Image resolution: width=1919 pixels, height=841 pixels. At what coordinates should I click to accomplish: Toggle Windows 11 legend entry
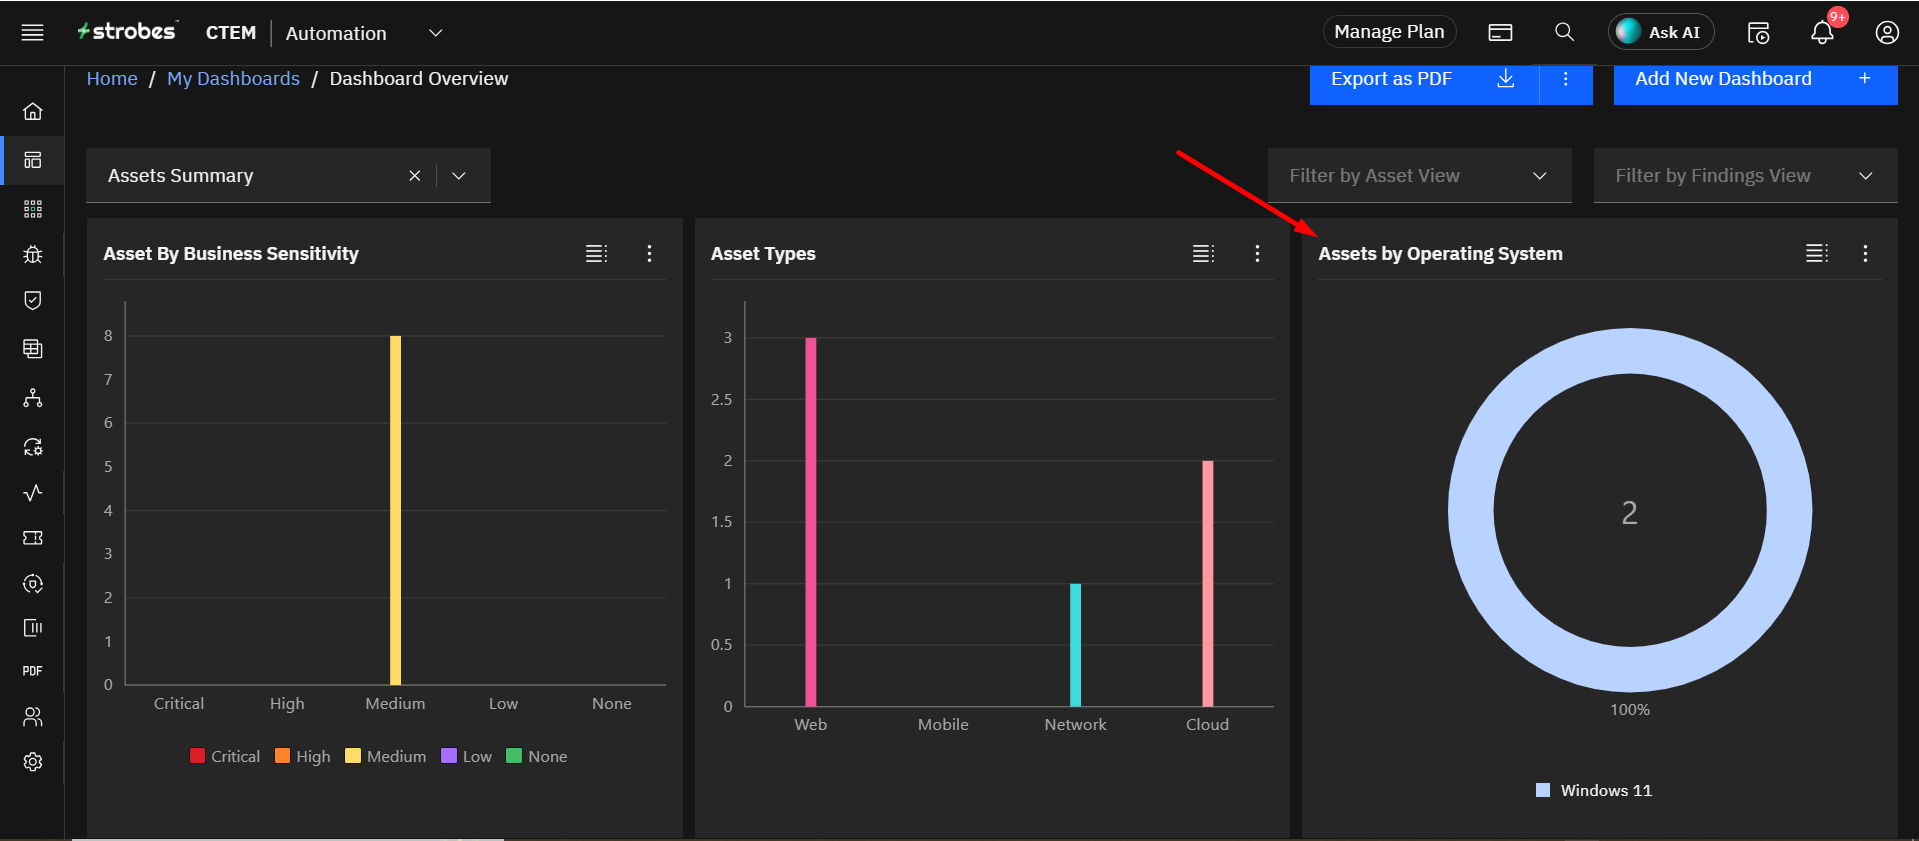1594,790
